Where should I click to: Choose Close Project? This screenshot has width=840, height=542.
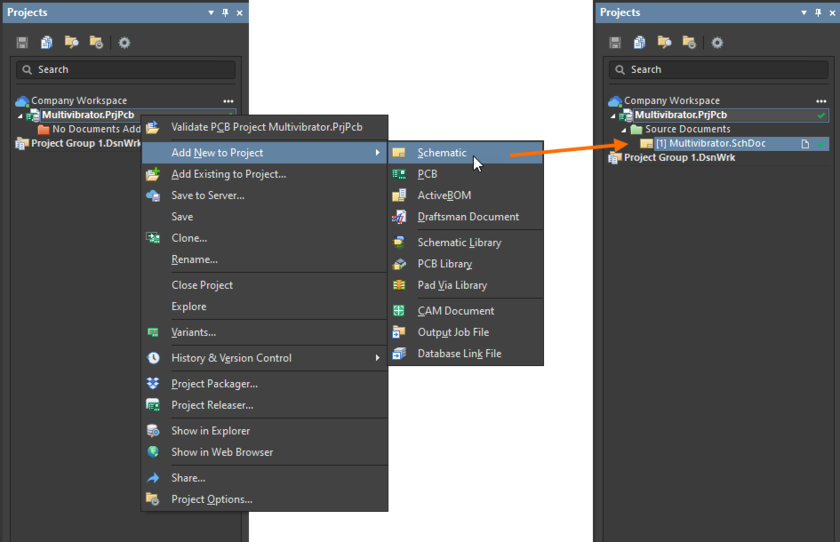click(265, 285)
